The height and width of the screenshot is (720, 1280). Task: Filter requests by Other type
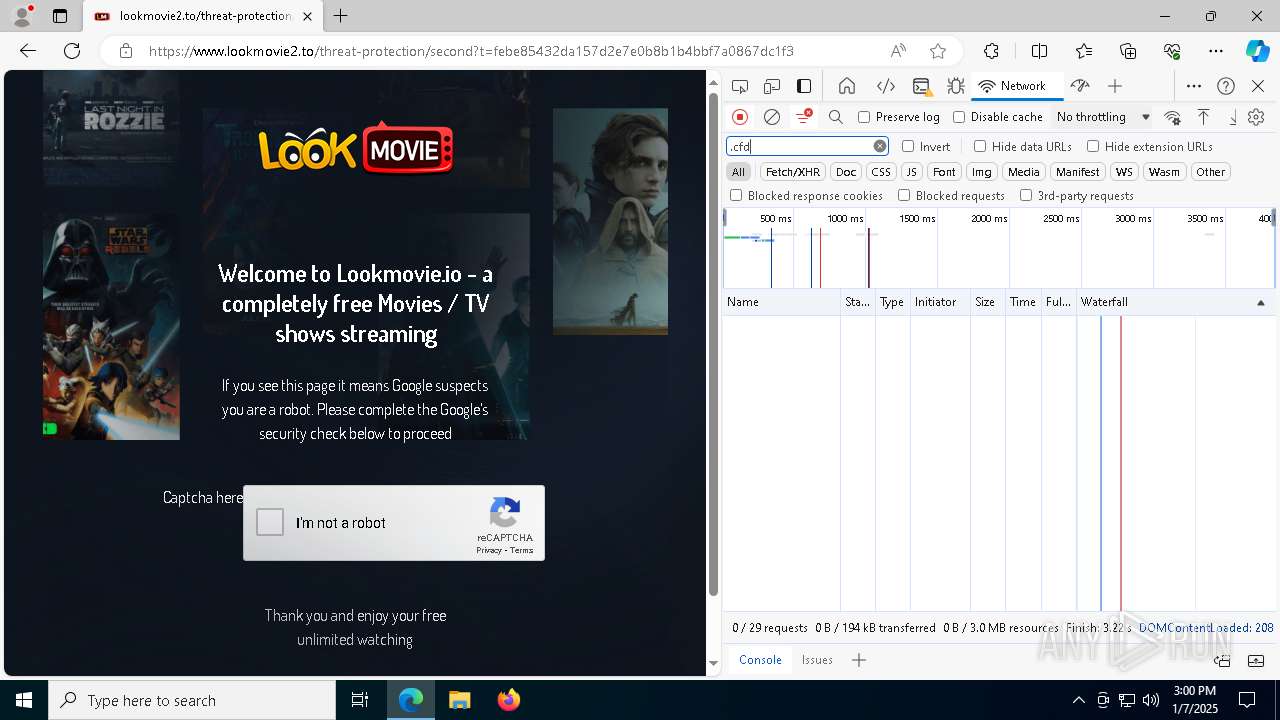1210,172
